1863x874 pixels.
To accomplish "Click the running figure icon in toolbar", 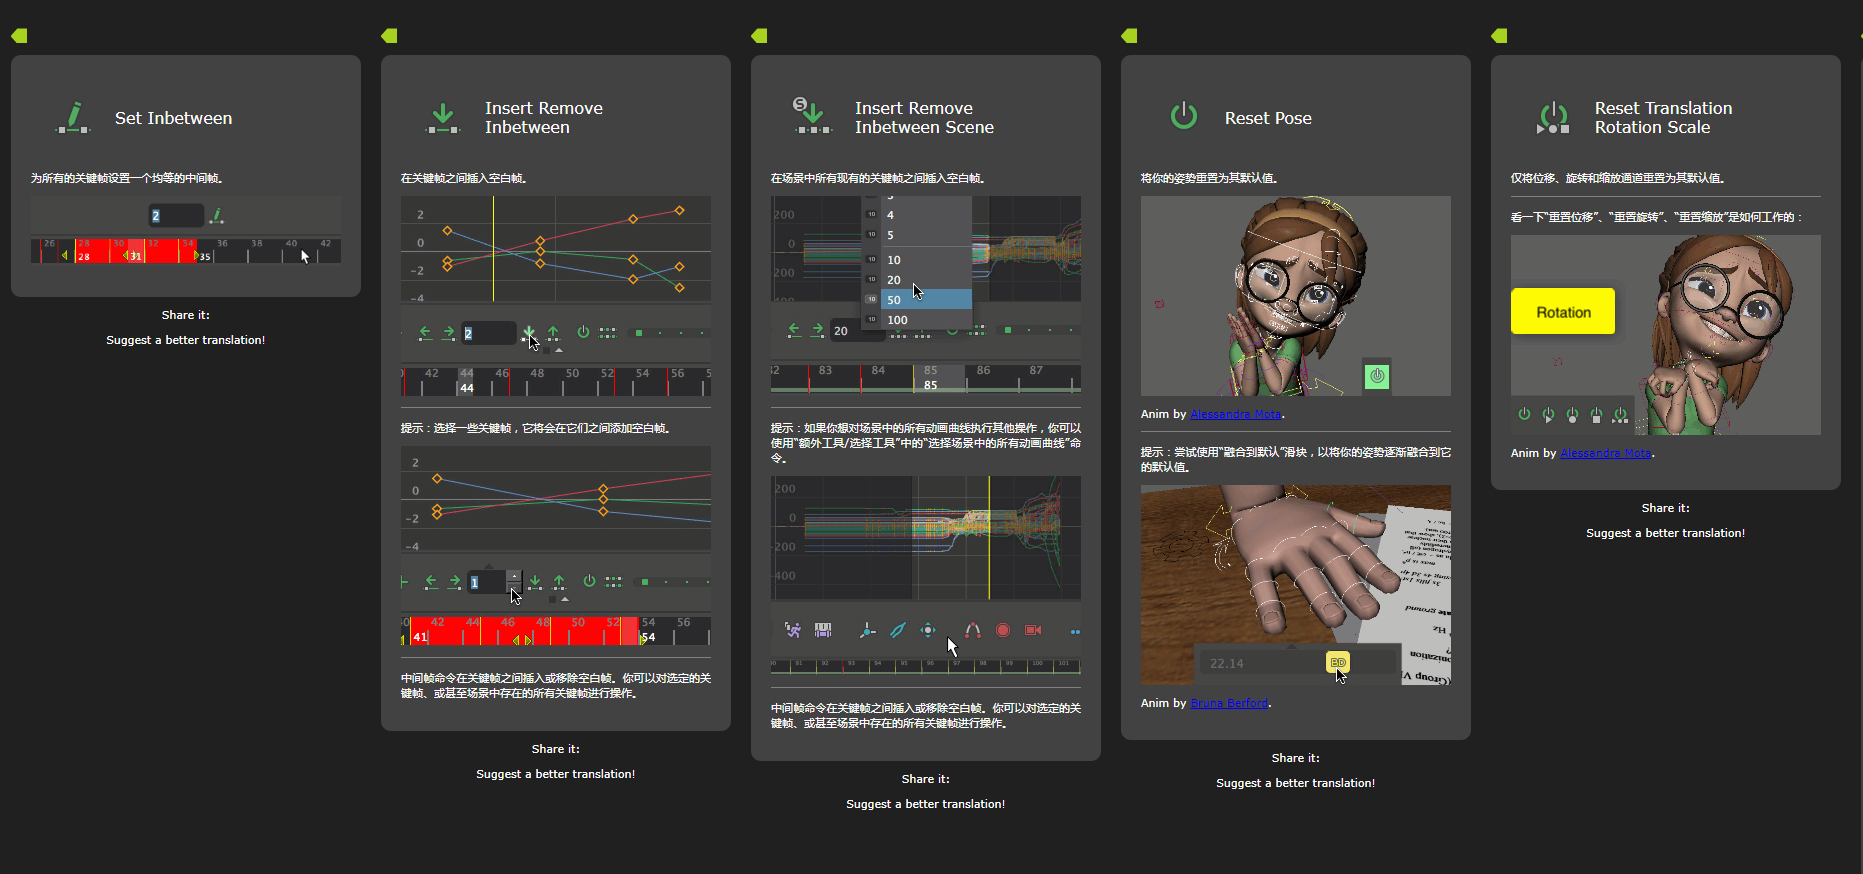I will coord(793,630).
